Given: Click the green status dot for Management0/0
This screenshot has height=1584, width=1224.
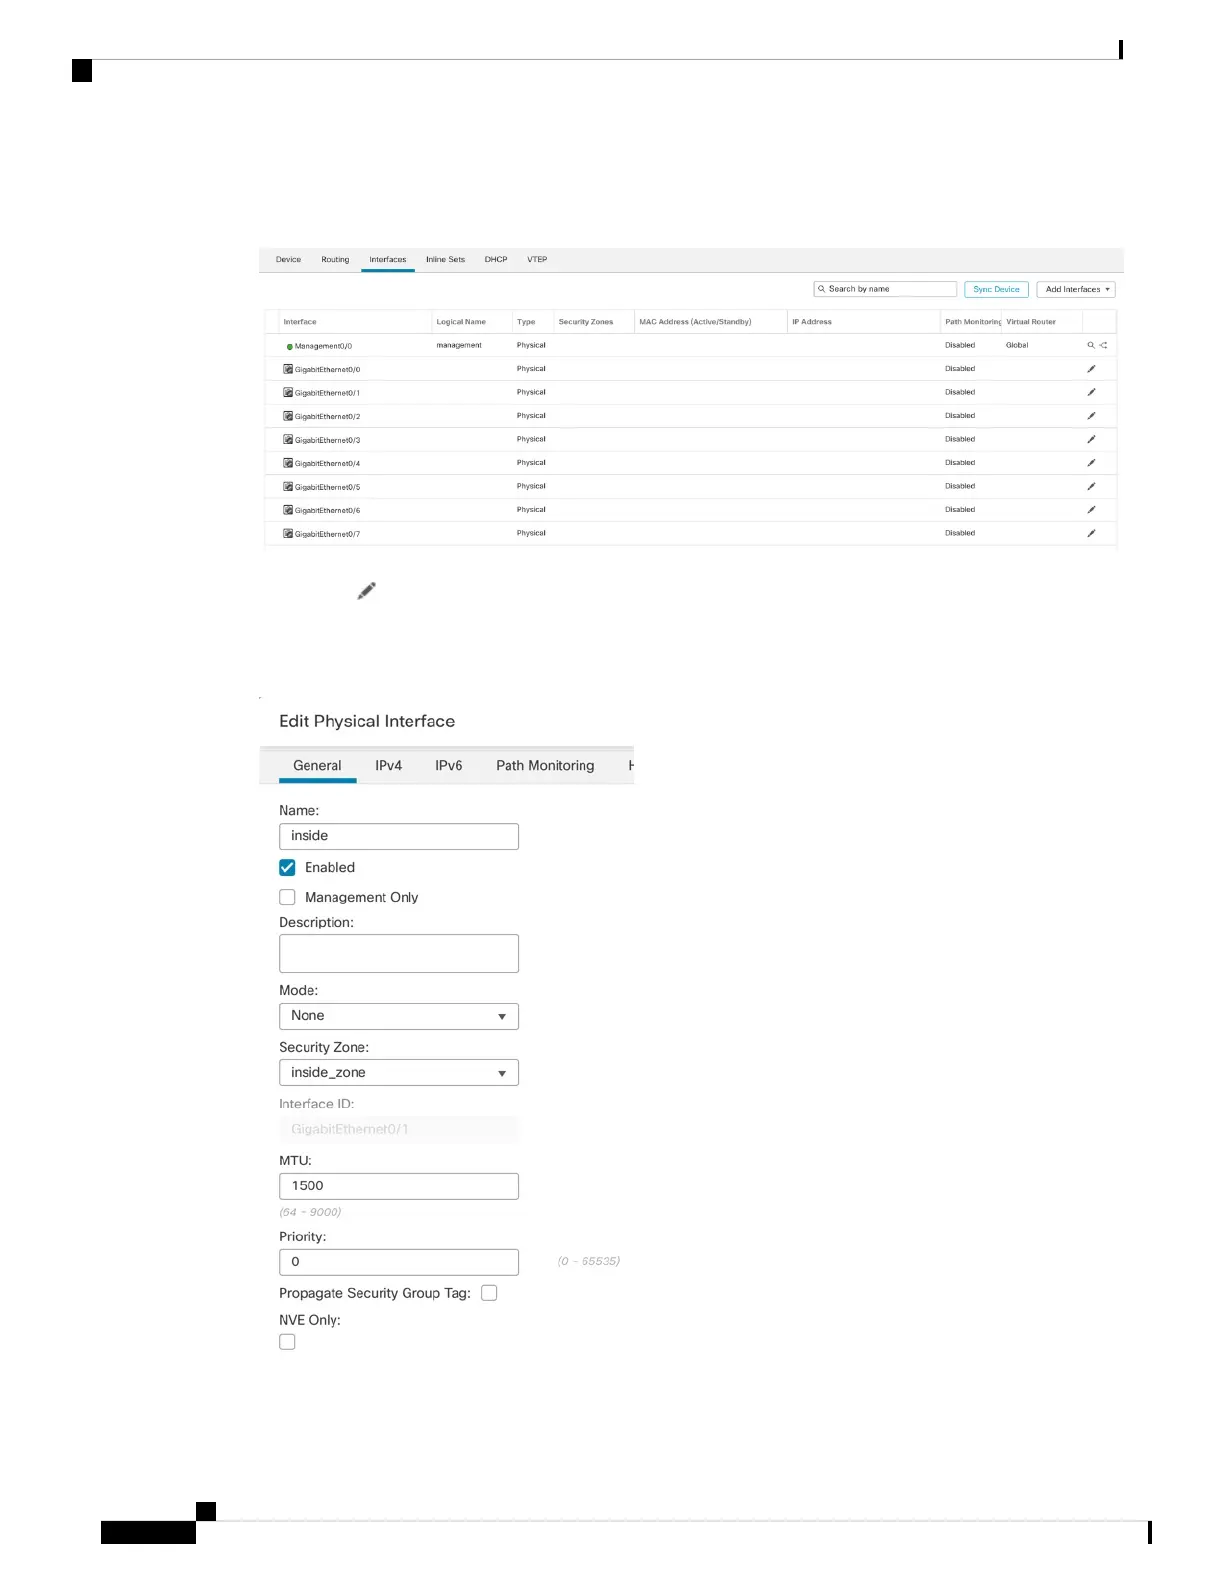Looking at the screenshot, I should pyautogui.click(x=290, y=347).
